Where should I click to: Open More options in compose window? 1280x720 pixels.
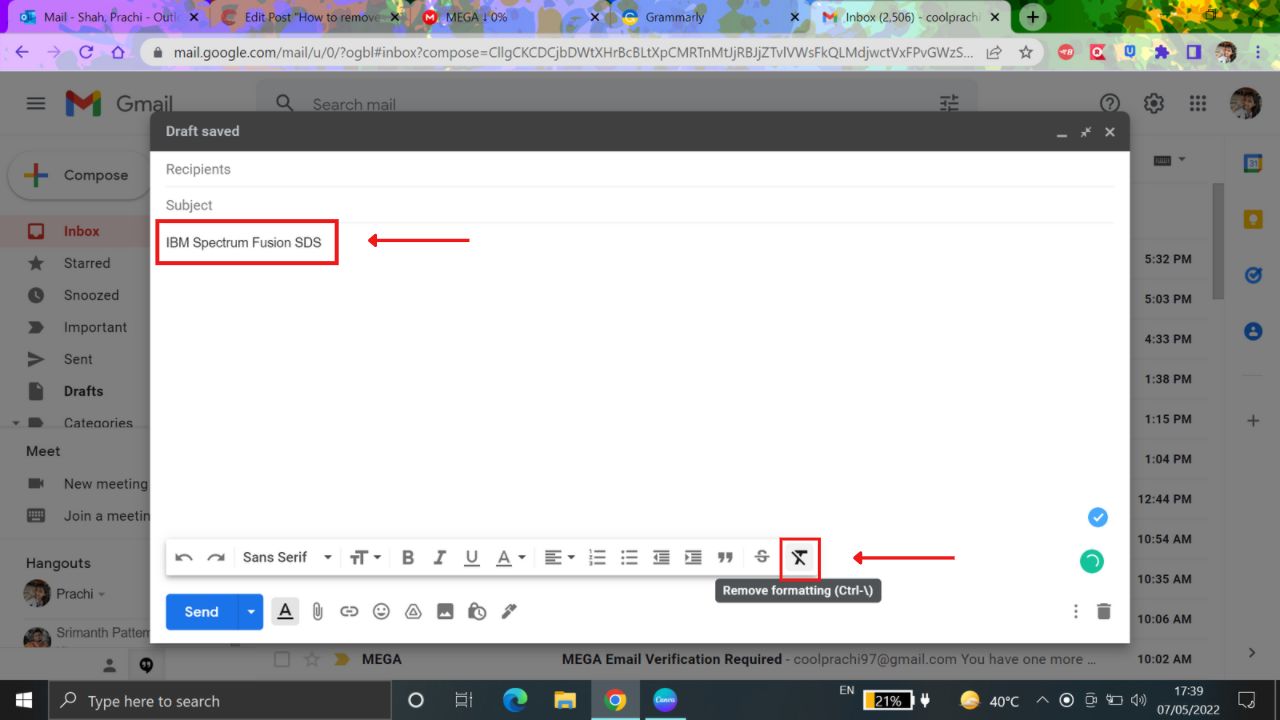tap(1076, 611)
